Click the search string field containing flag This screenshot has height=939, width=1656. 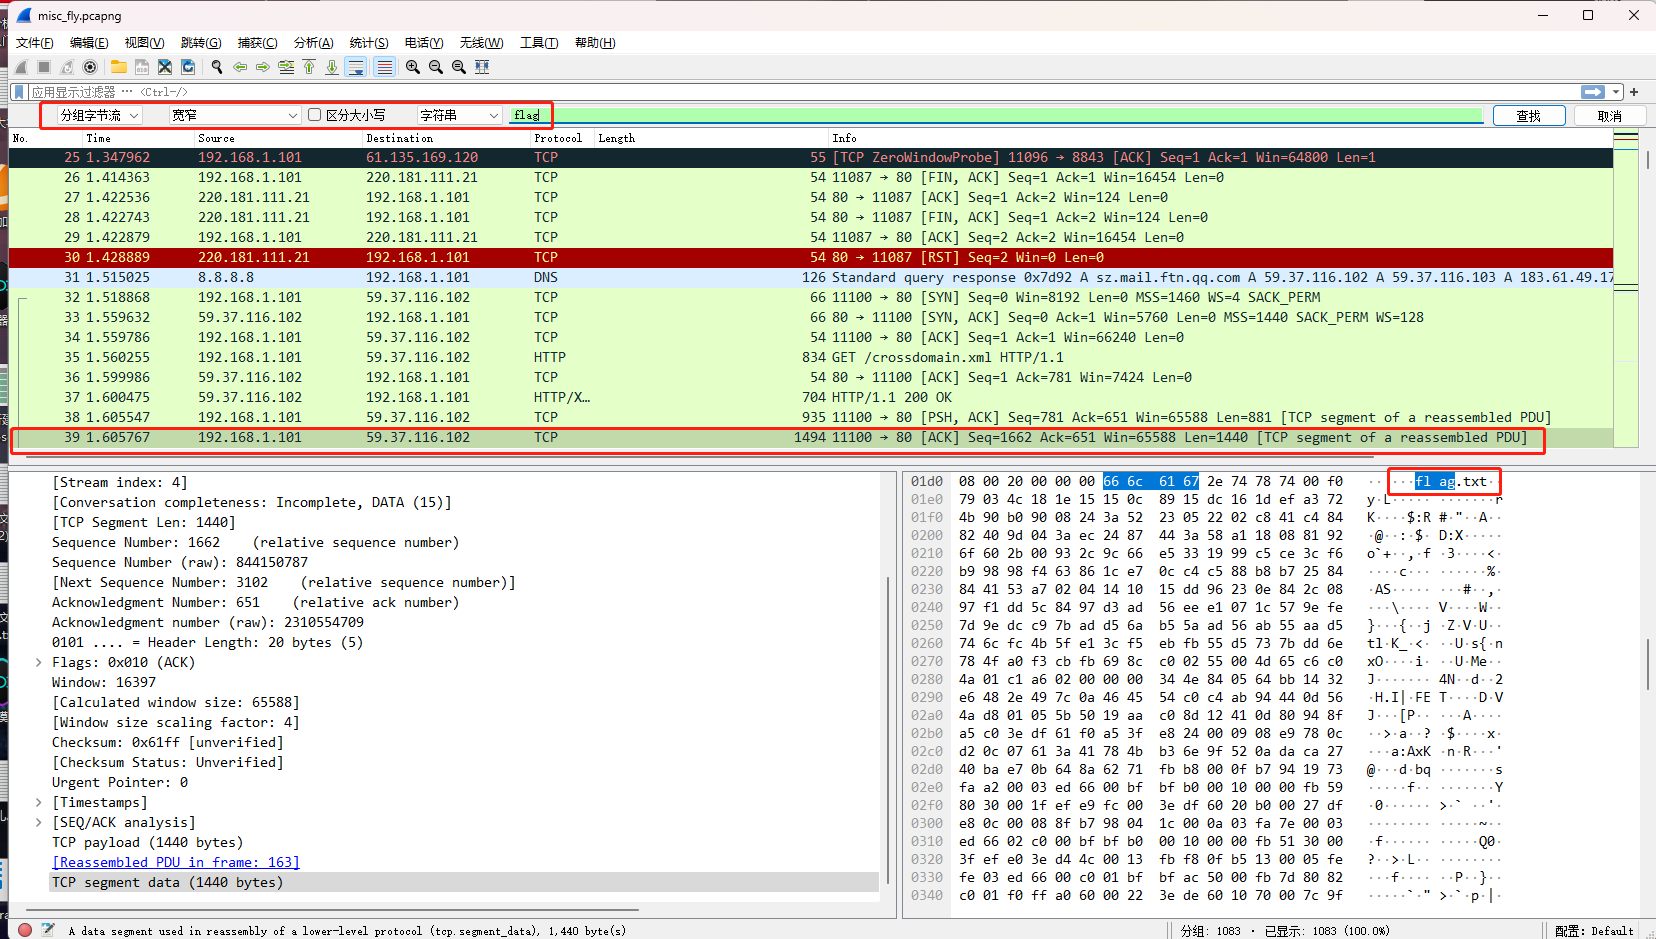[996, 115]
